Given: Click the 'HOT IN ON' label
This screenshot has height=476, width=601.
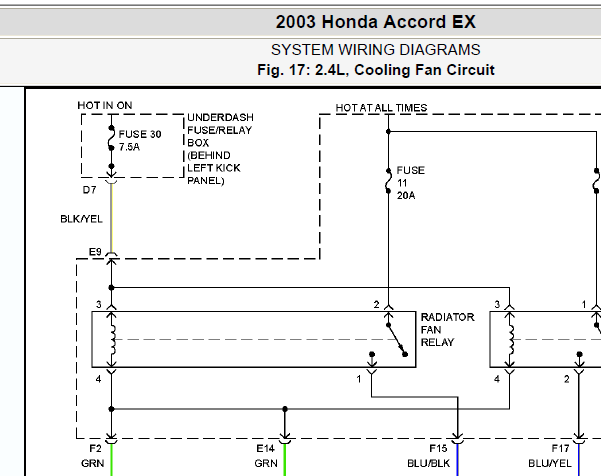Looking at the screenshot, I should [x=105, y=105].
